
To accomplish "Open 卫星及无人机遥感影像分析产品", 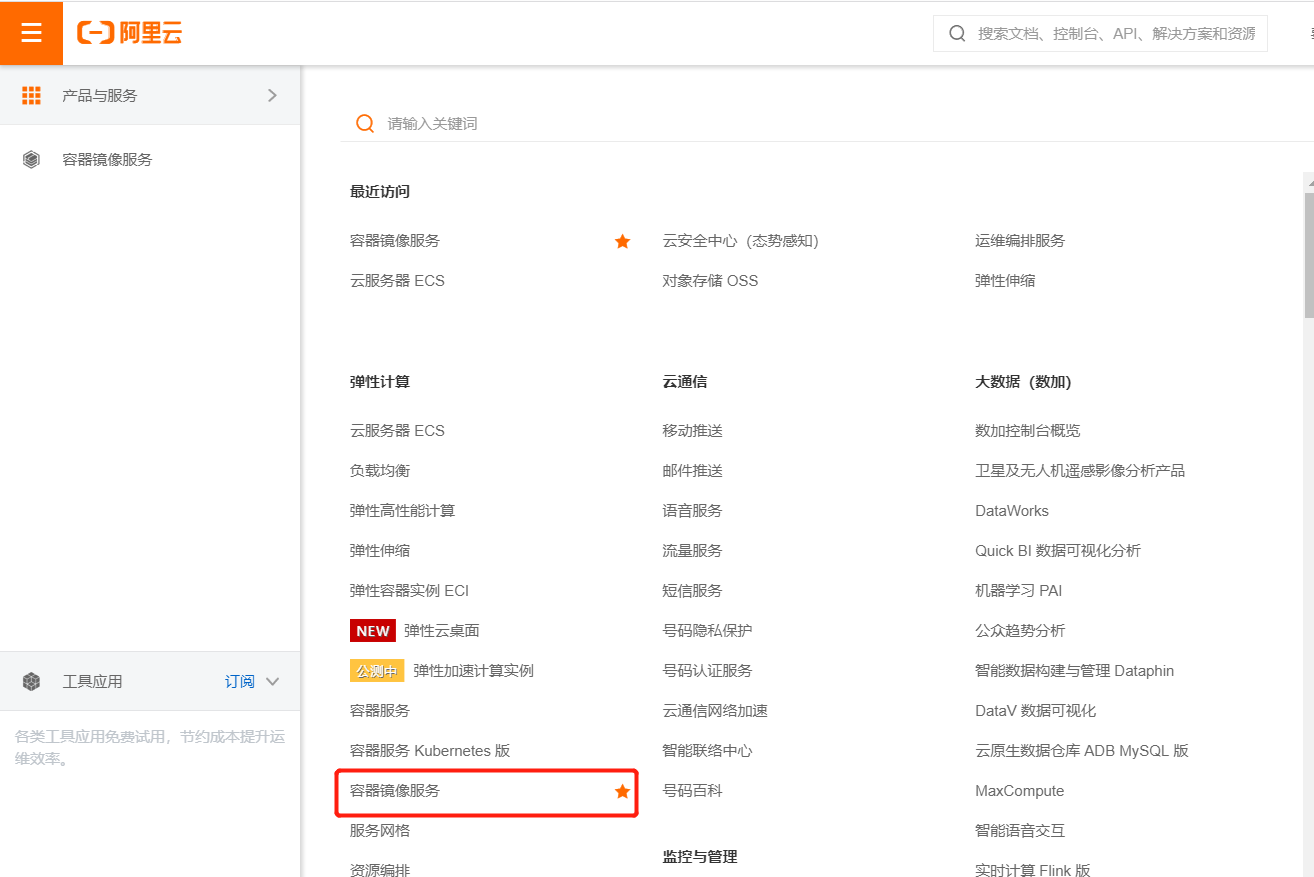I will [x=1080, y=471].
